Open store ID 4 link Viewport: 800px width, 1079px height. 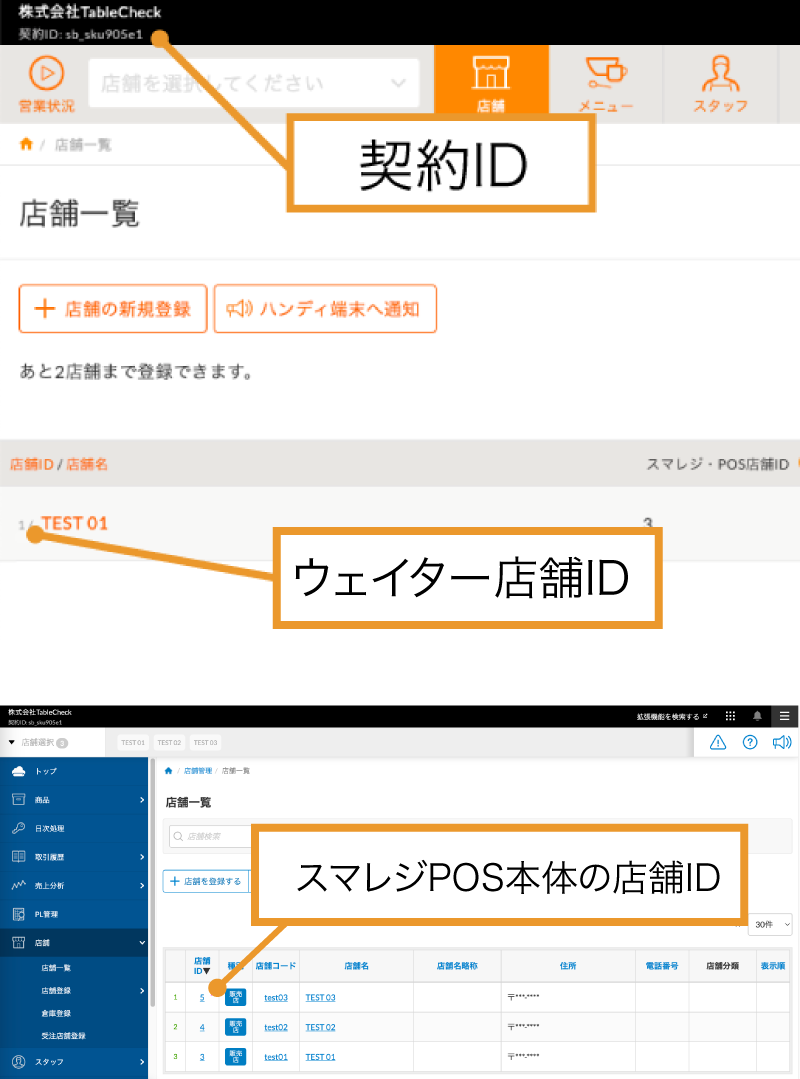click(x=202, y=1027)
